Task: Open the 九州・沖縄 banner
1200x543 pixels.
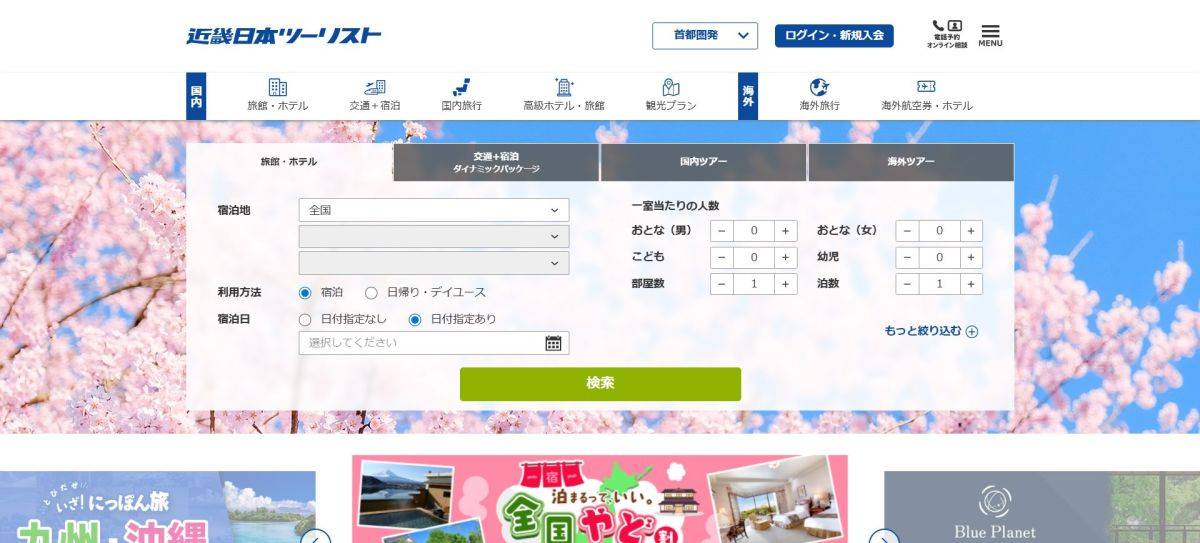Action: tap(157, 507)
